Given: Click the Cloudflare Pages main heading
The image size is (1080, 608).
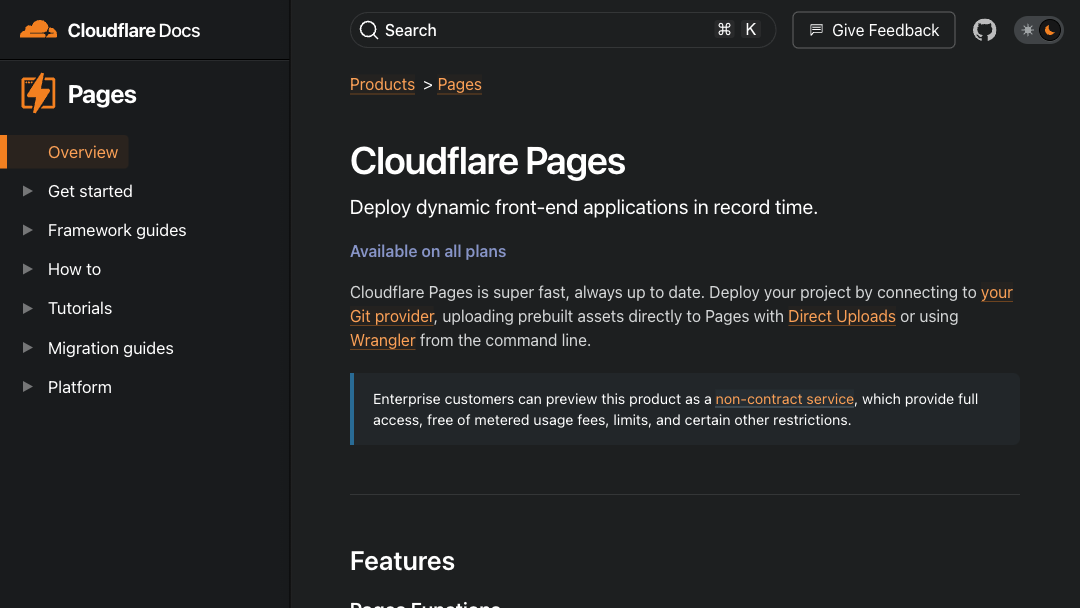Looking at the screenshot, I should (x=488, y=161).
